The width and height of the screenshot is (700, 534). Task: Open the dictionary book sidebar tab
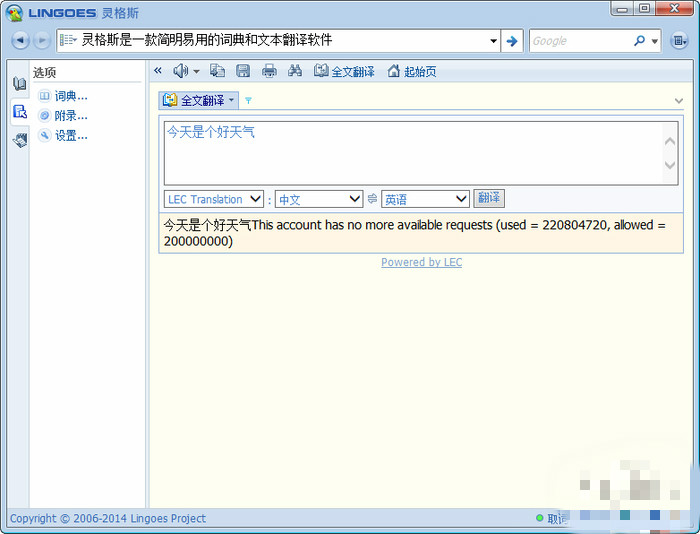click(x=19, y=83)
